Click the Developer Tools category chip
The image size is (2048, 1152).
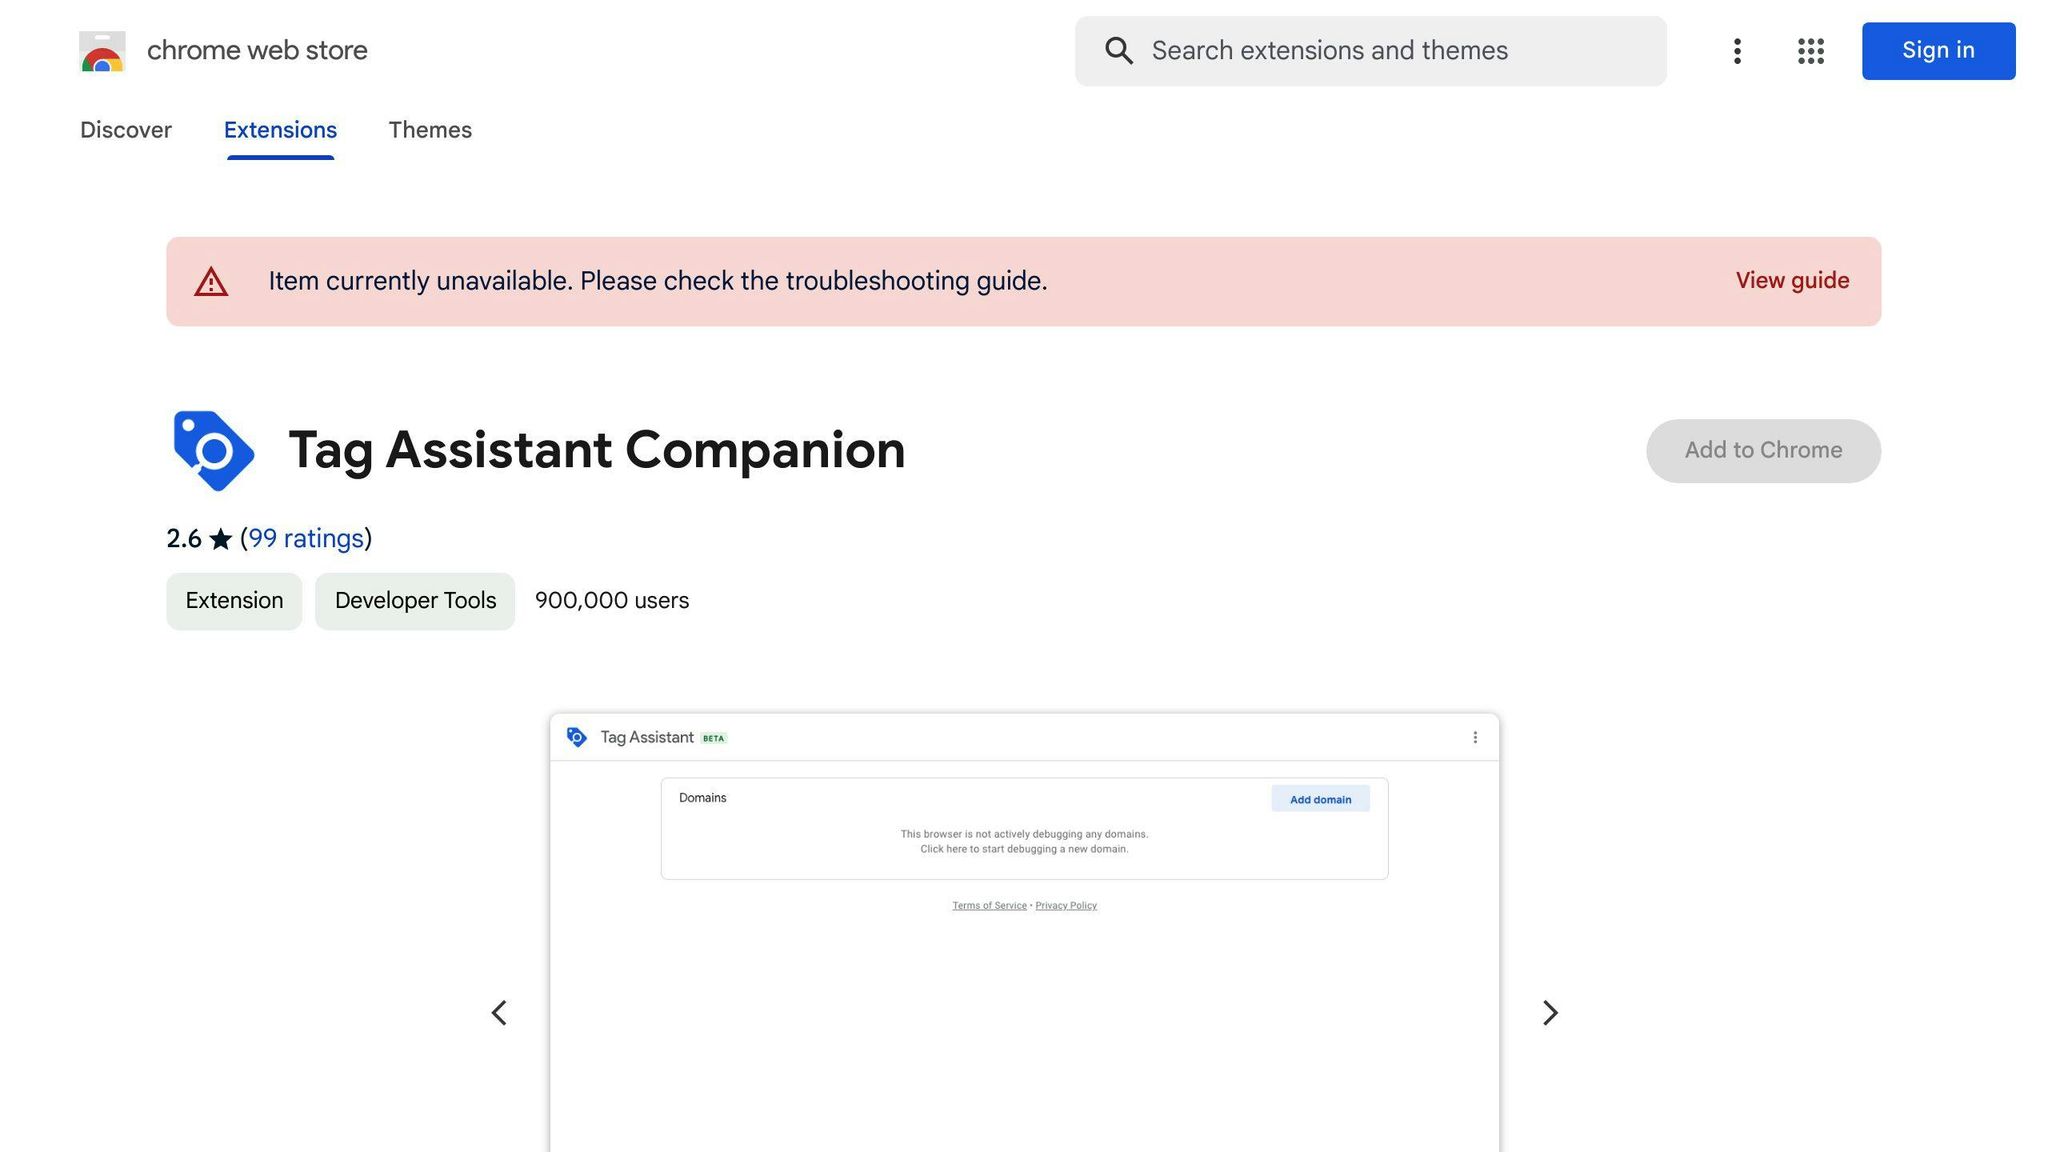click(415, 601)
